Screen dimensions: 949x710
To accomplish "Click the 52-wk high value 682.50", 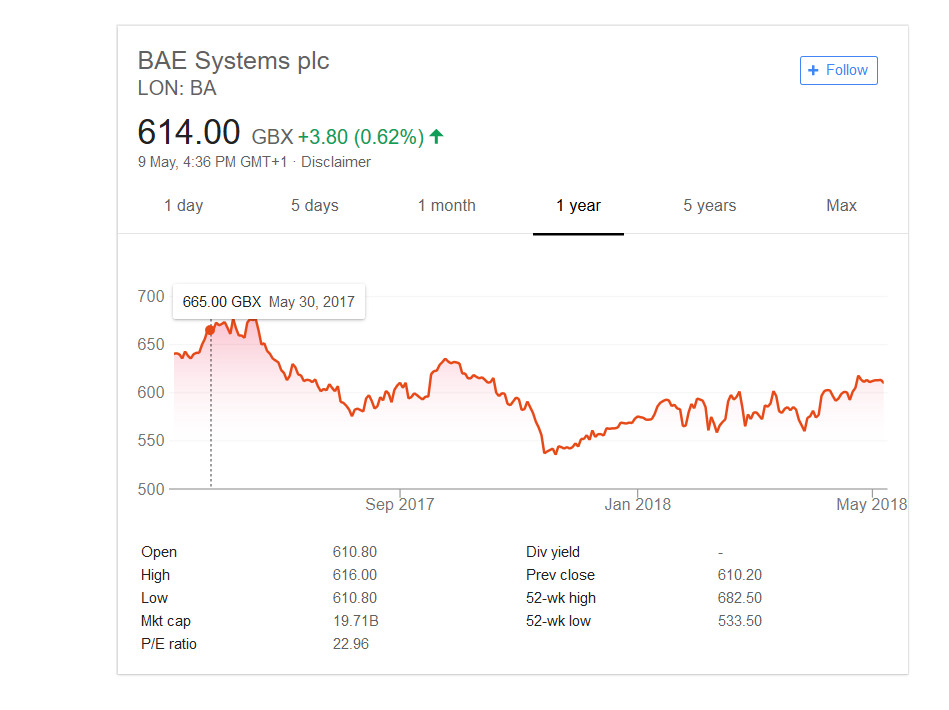I will (740, 598).
